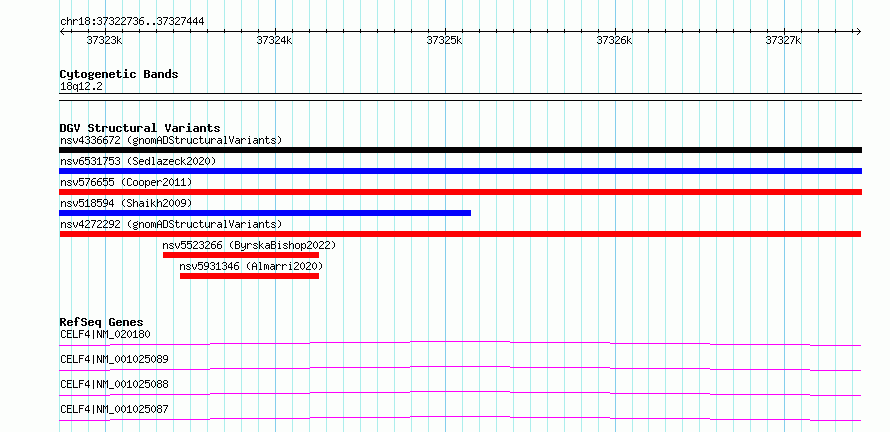The image size is (890, 432).
Task: Open the nsv5931346 (Almarri2020) label
Action: [251, 266]
